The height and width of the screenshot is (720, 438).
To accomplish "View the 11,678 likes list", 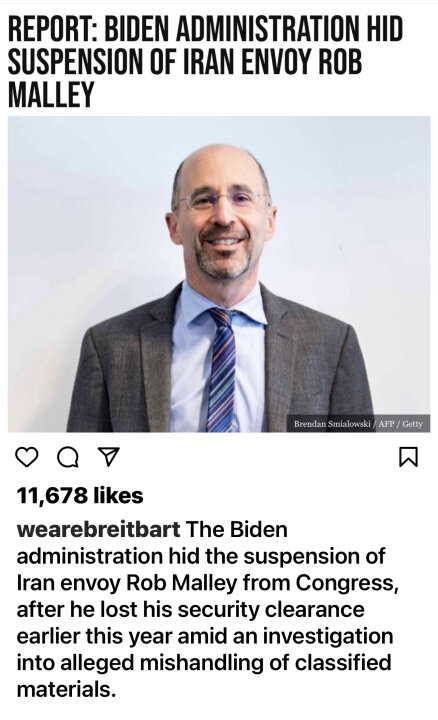I will (x=80, y=495).
